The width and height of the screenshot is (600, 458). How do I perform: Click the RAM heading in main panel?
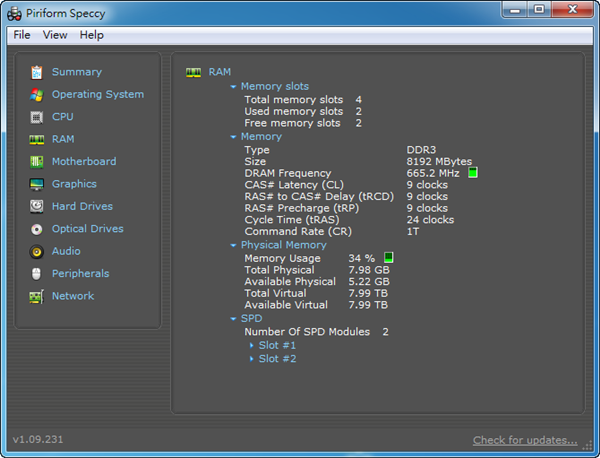coord(218,72)
